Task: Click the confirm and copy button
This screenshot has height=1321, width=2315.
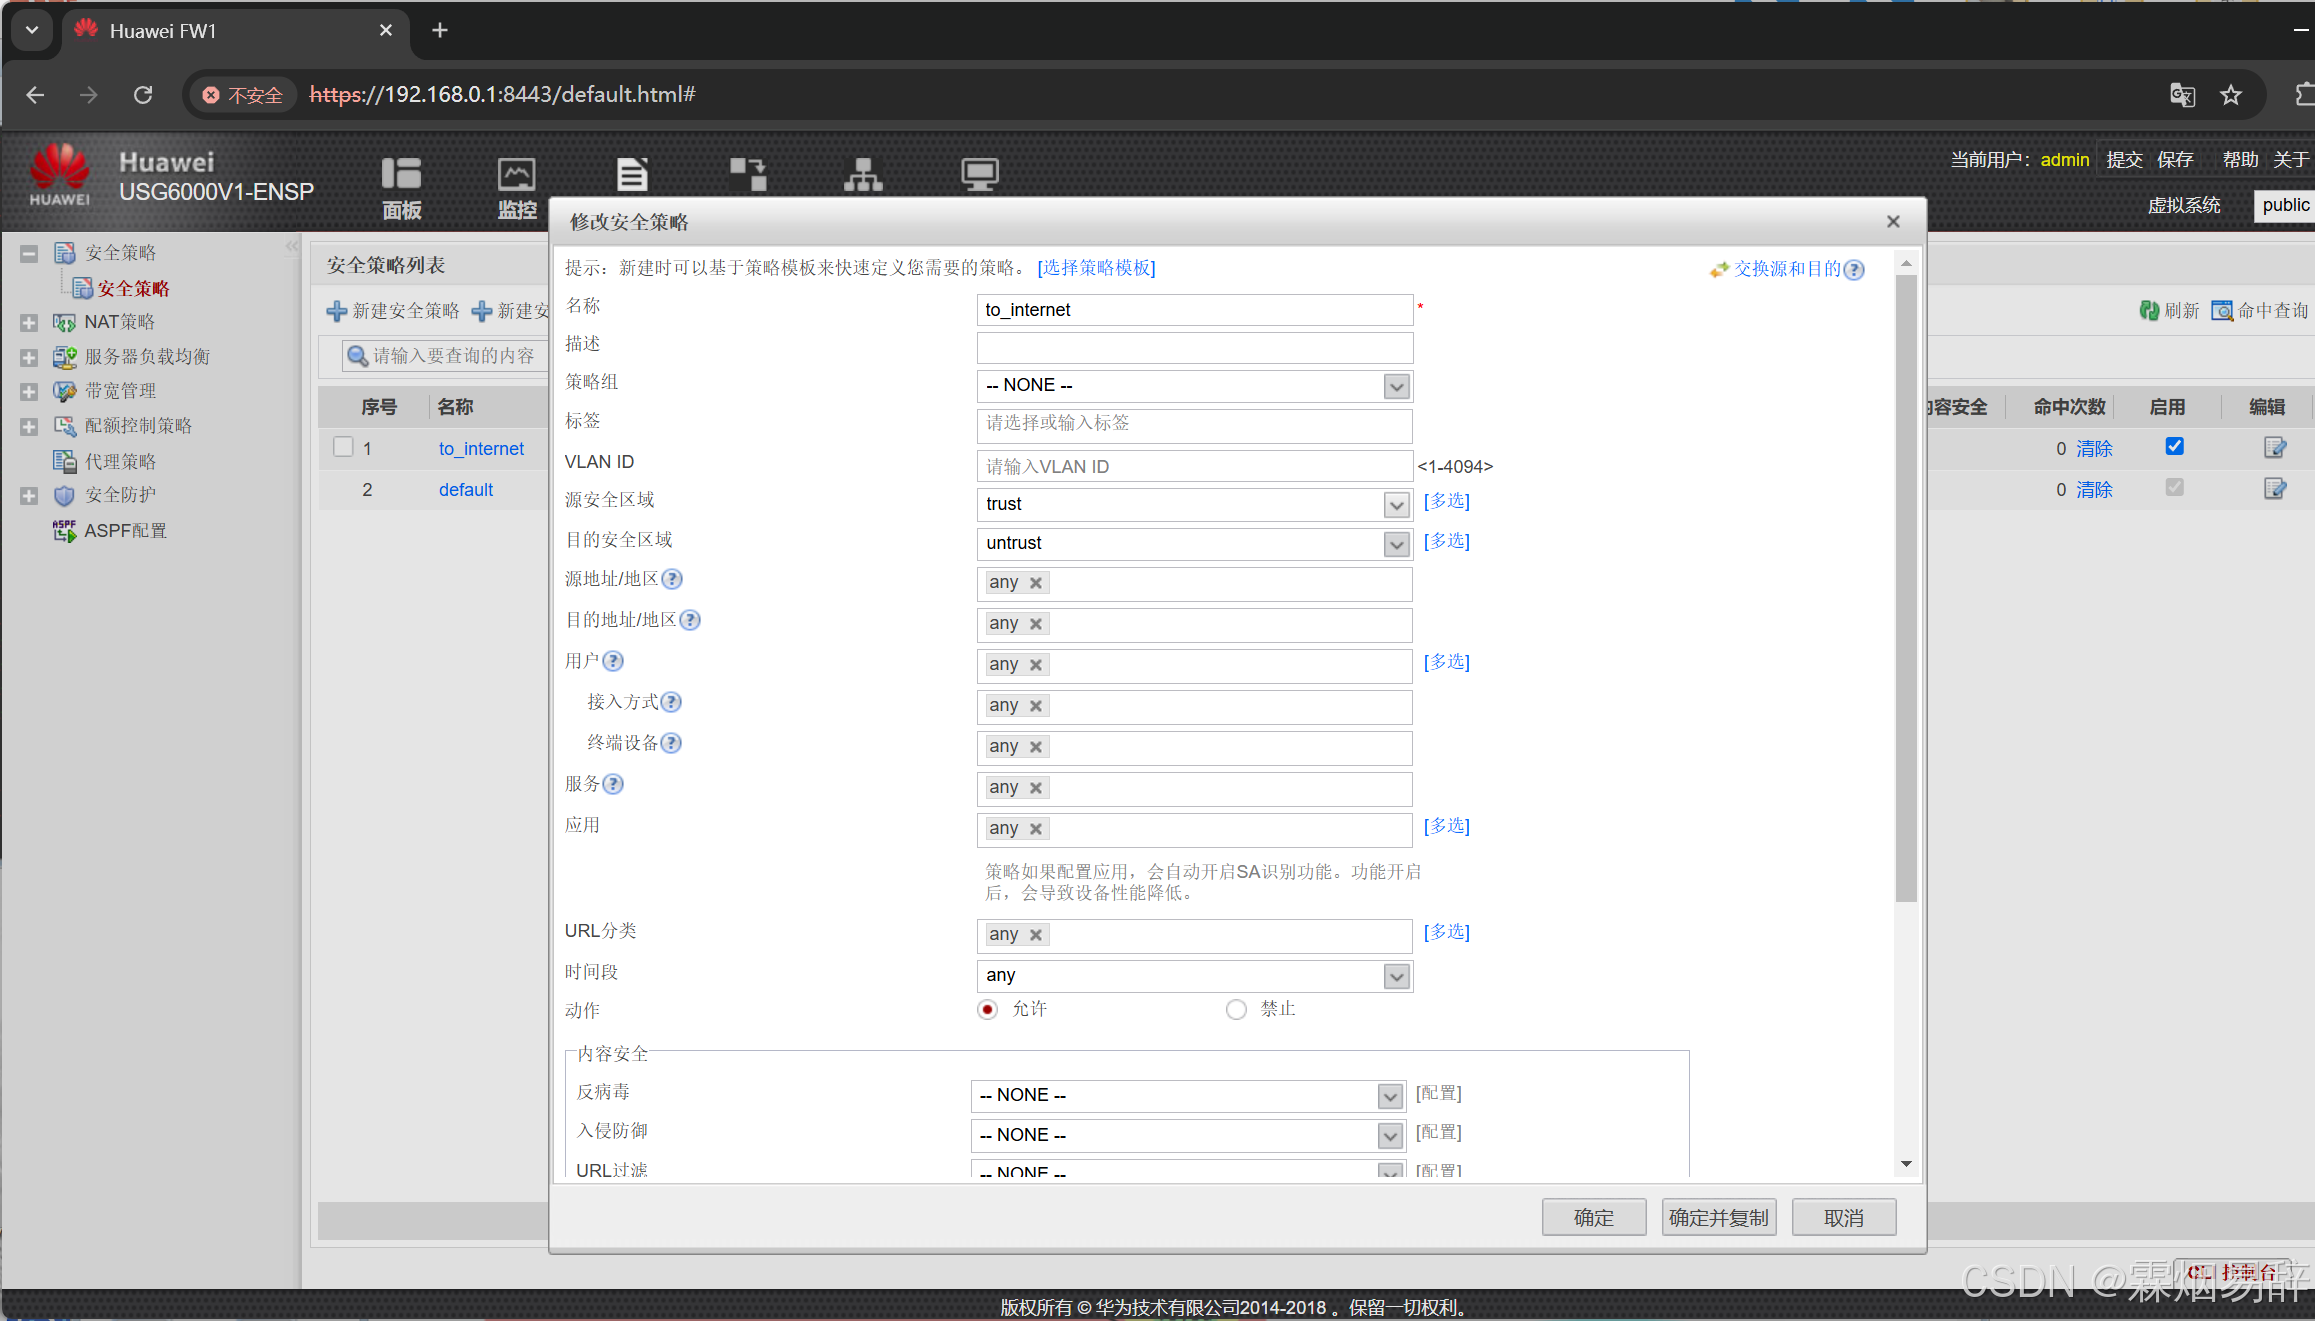Action: [x=1718, y=1217]
